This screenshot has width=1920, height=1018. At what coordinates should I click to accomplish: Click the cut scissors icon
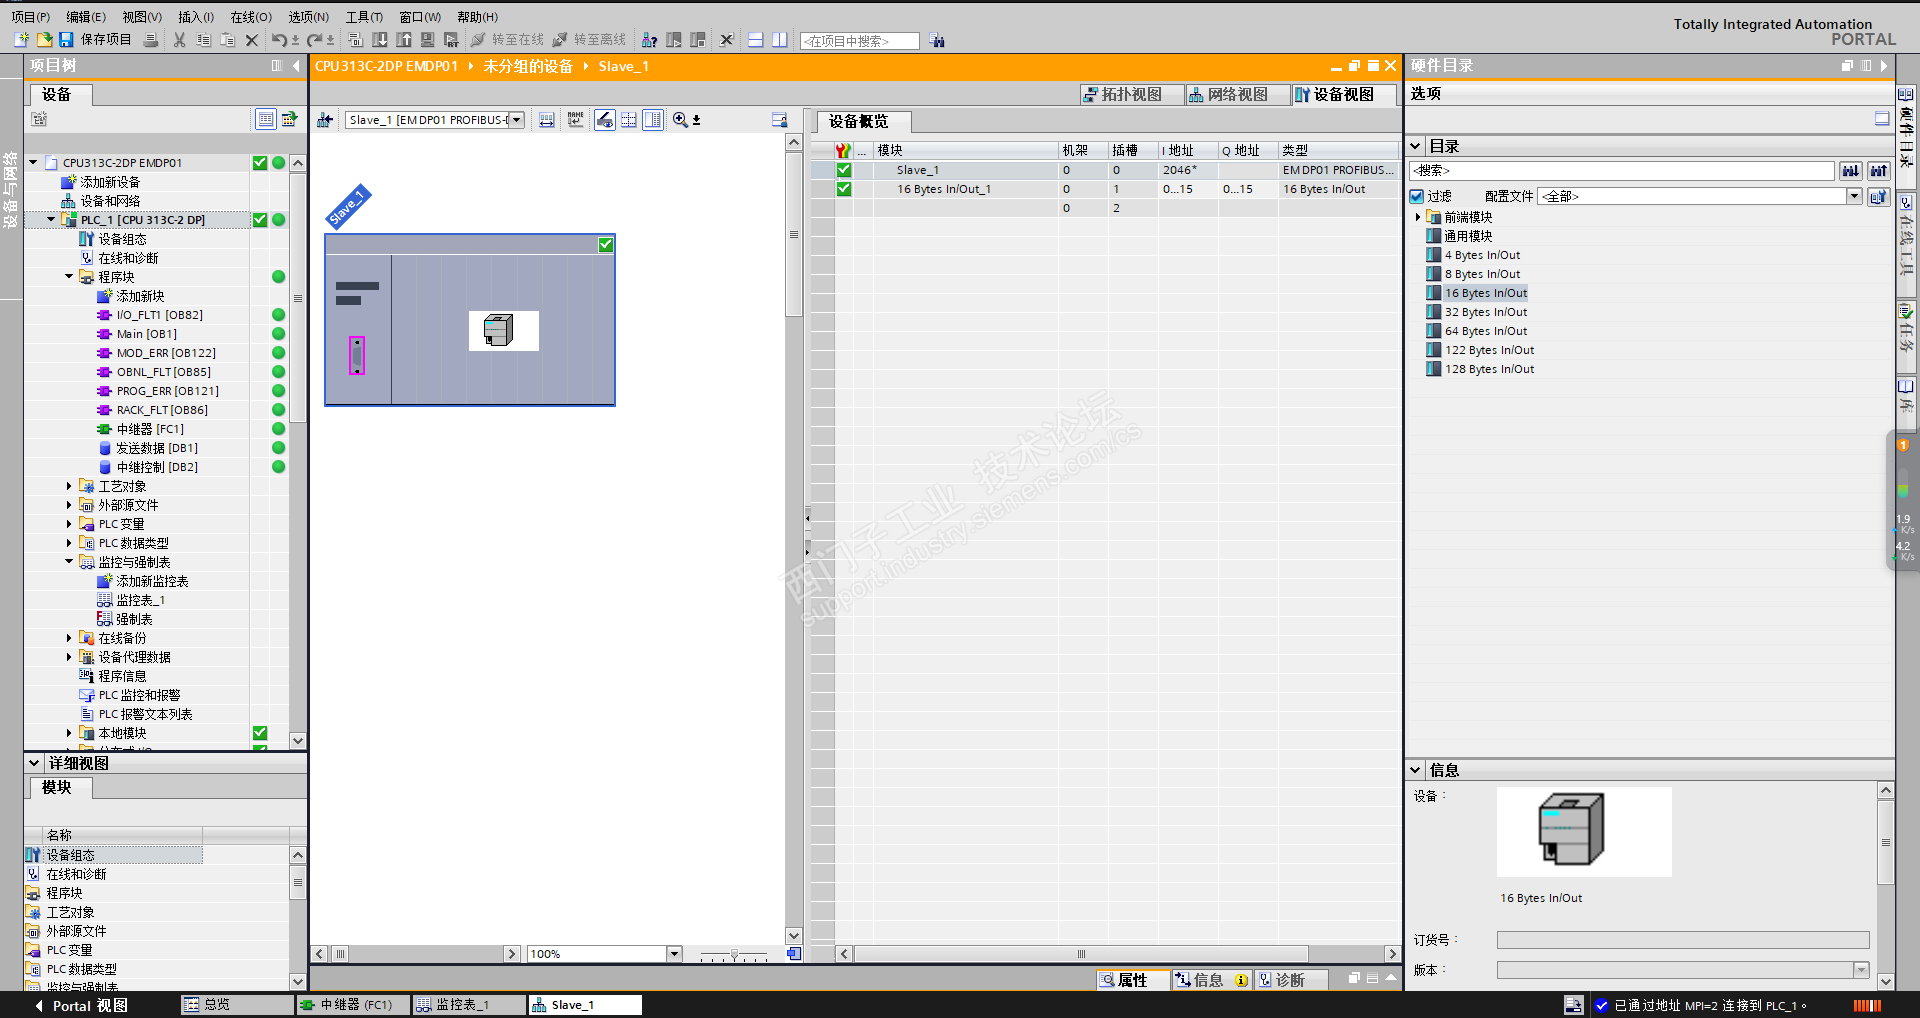pos(180,40)
